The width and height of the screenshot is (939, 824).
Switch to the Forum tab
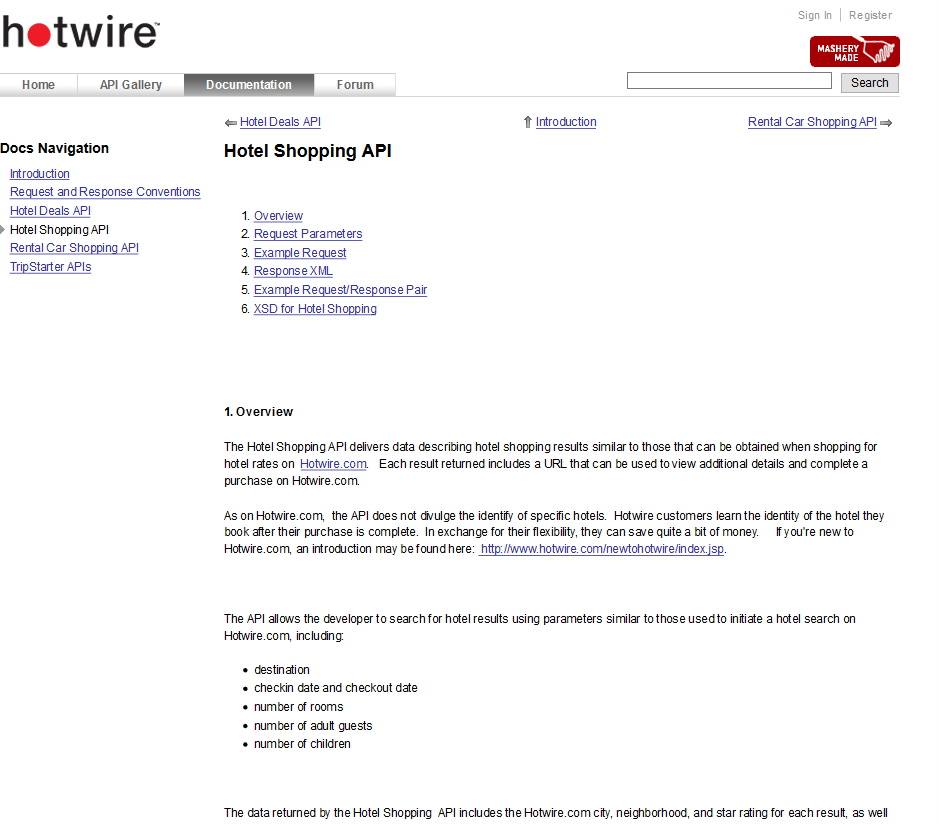(355, 85)
